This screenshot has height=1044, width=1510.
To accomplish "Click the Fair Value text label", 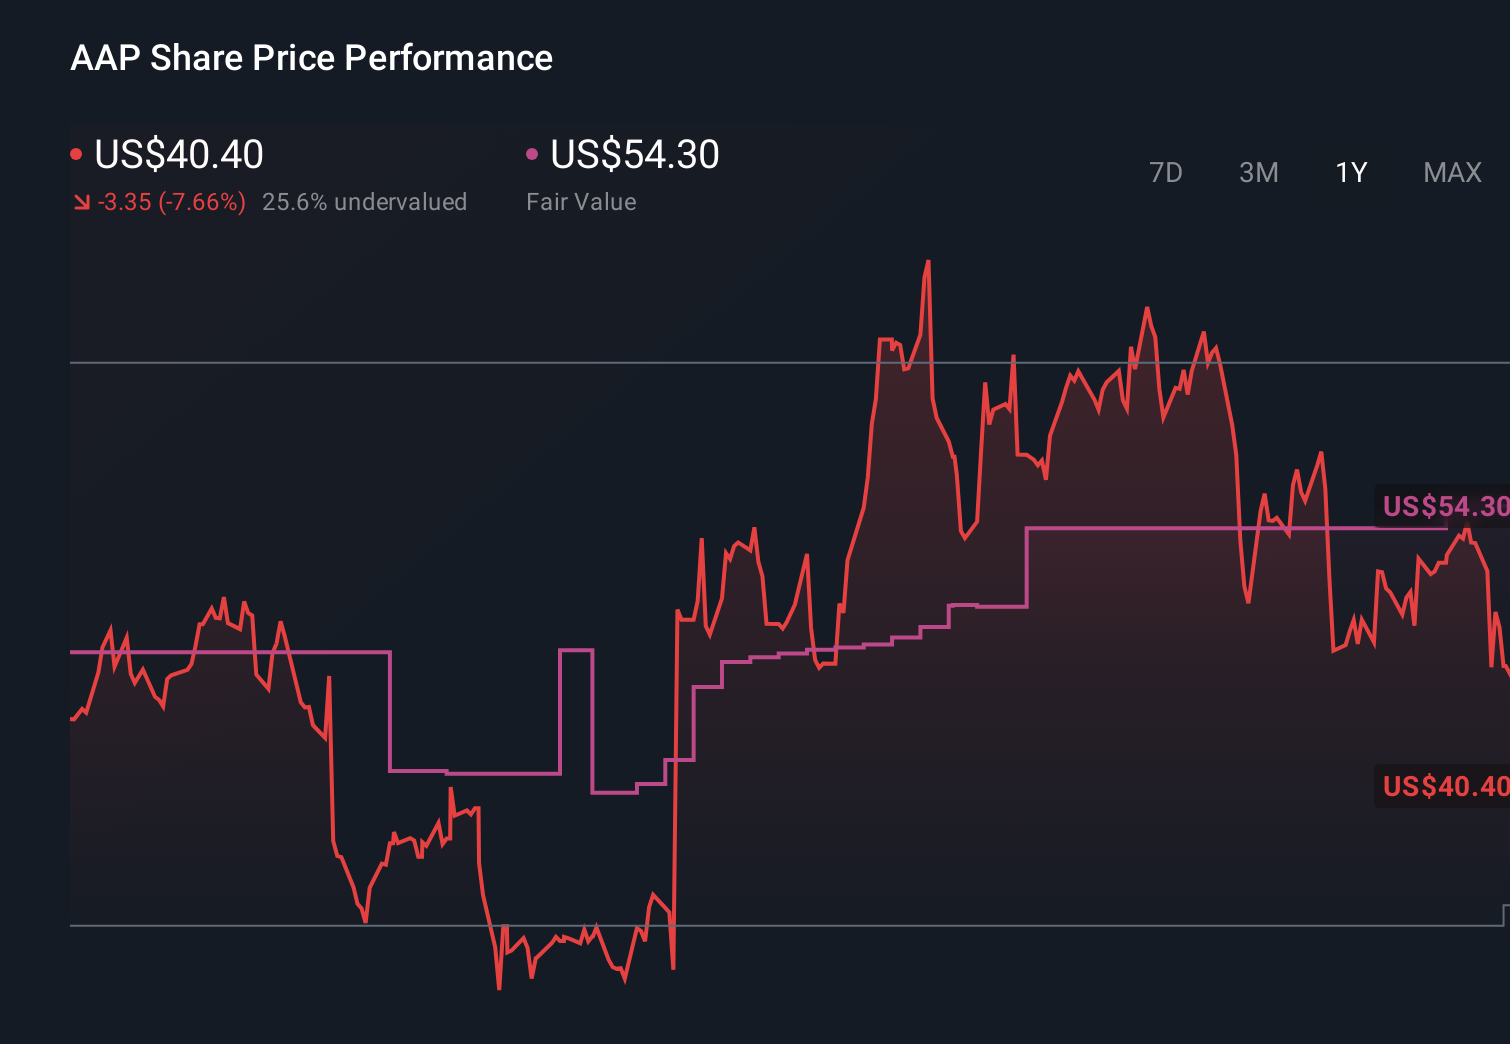I will pyautogui.click(x=581, y=202).
